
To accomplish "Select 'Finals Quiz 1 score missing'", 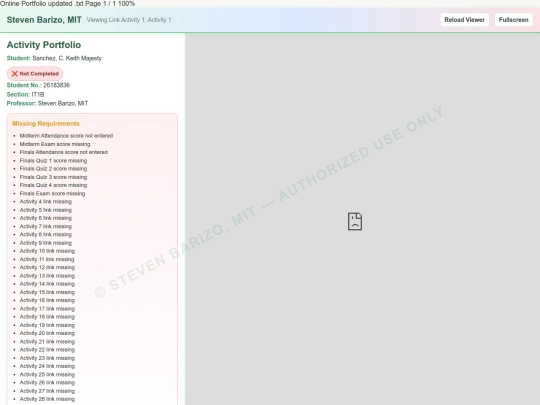I will [53, 160].
